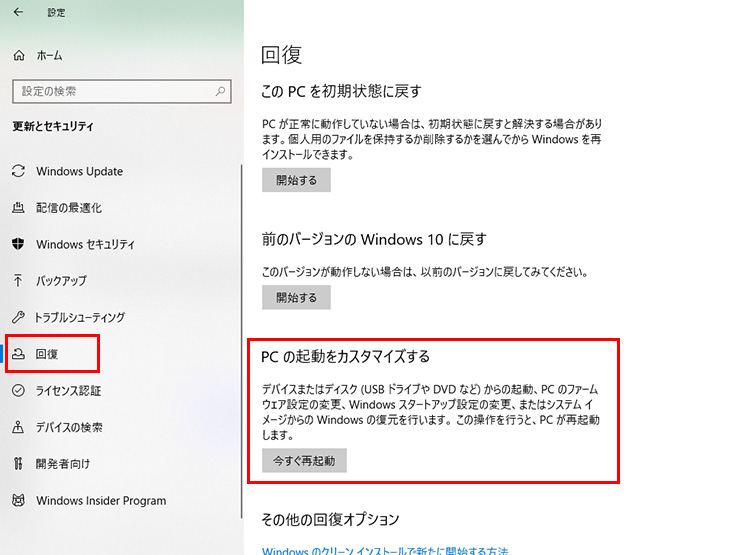Open the Windows クリーンインストール link
Image resolution: width=750 pixels, height=555 pixels.
[385, 550]
